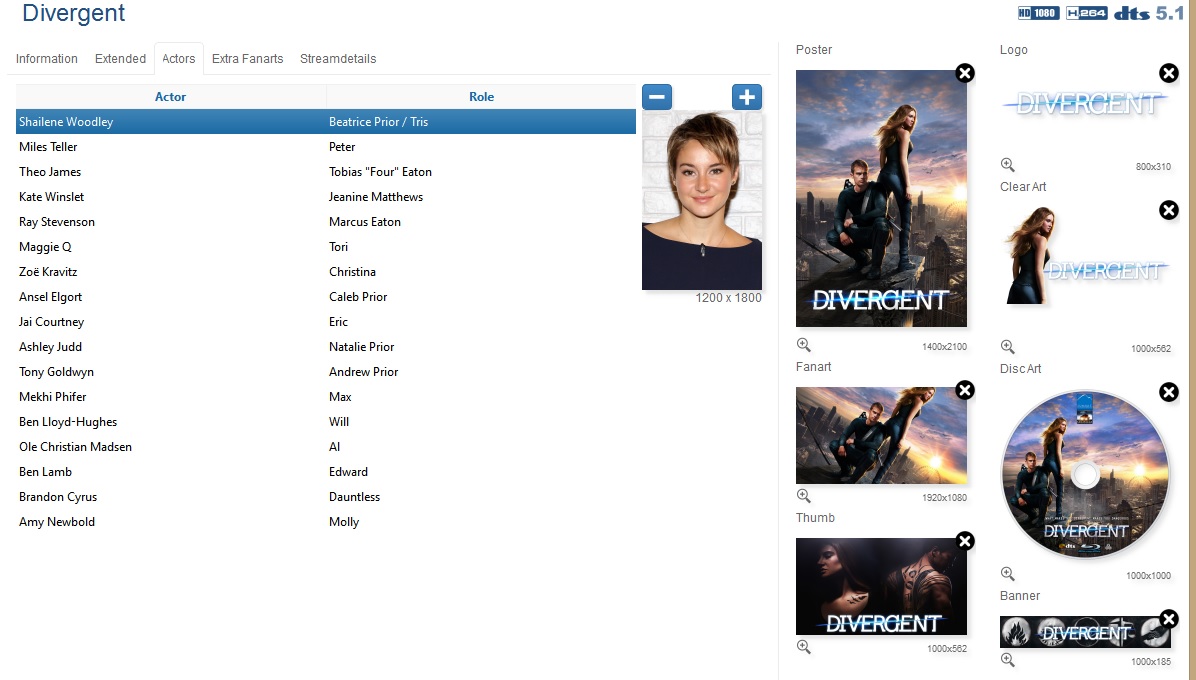
Task: Remove the selected actor with minus button
Action: 657,97
